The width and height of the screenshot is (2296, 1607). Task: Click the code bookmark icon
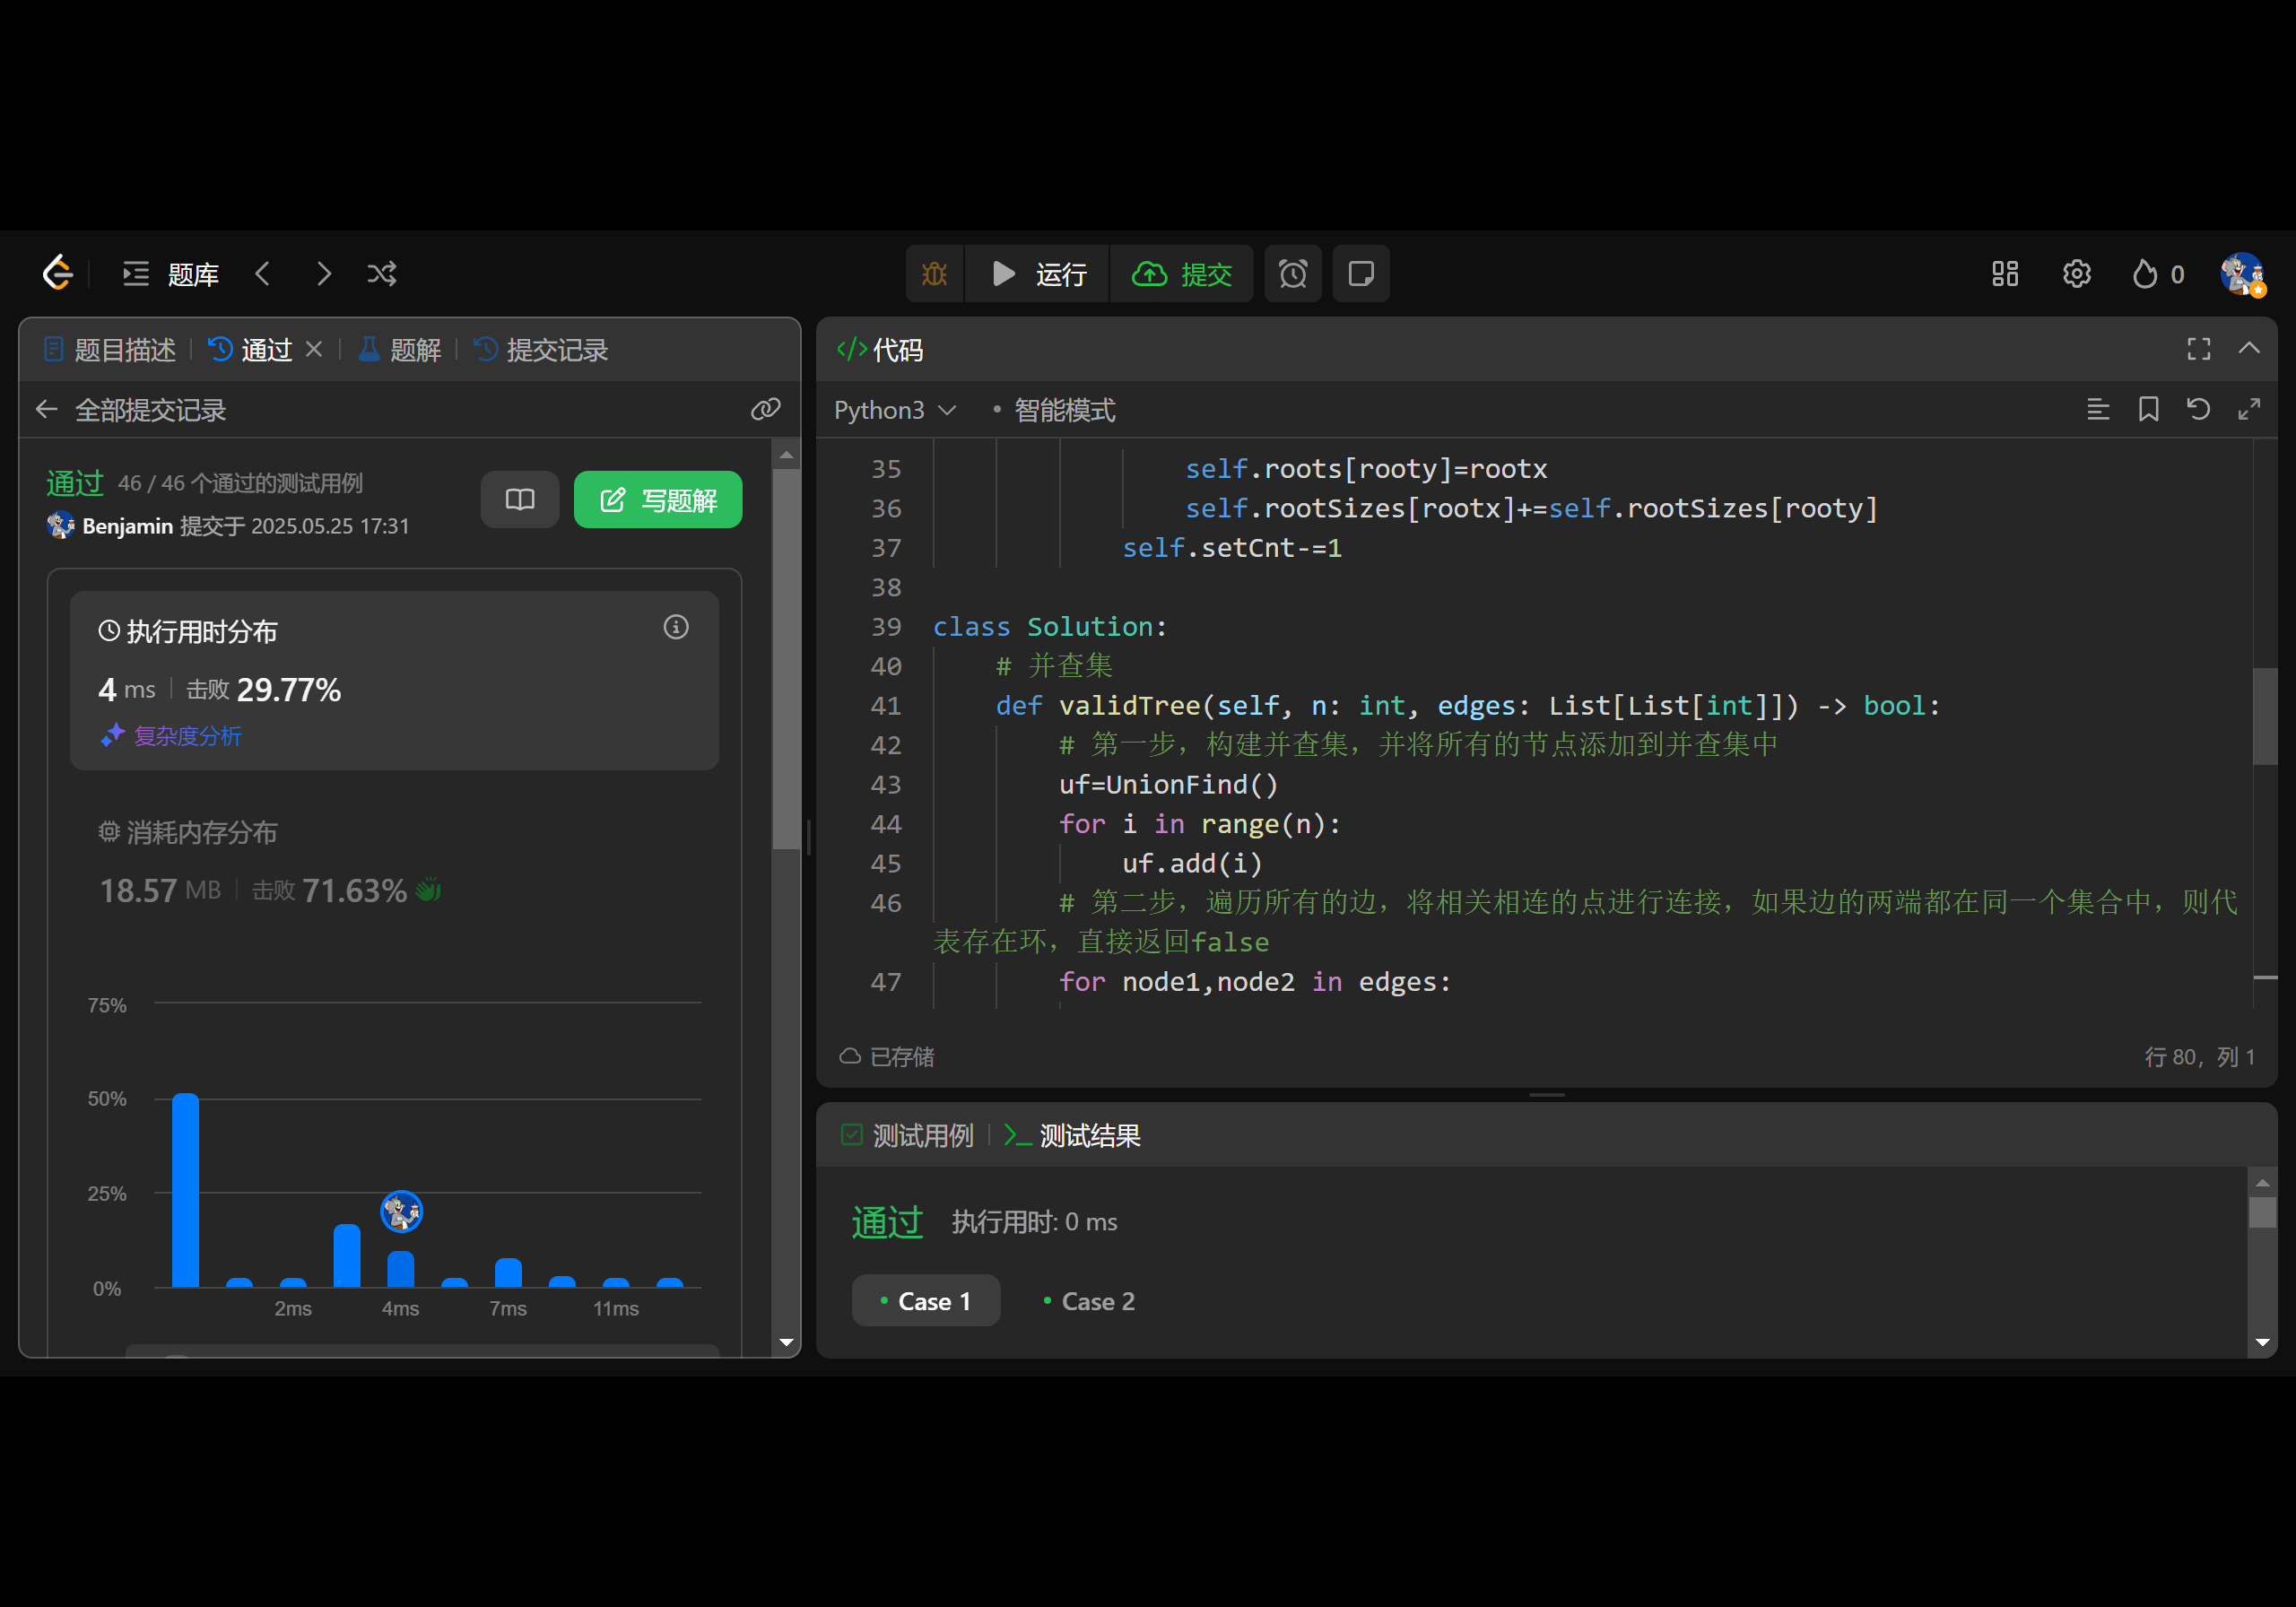2148,409
